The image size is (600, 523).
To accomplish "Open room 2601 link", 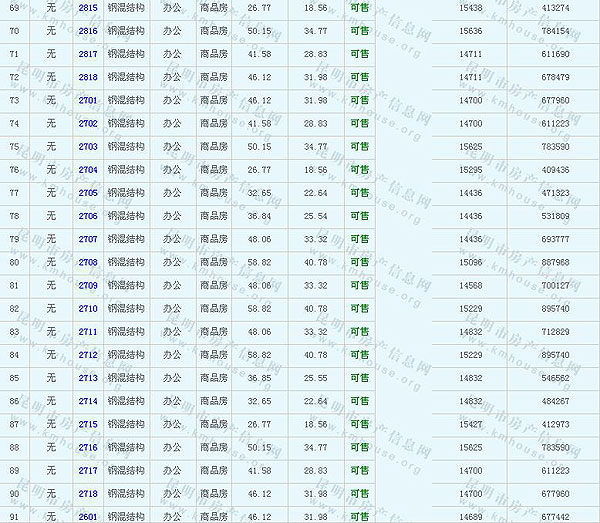I will [x=88, y=516].
